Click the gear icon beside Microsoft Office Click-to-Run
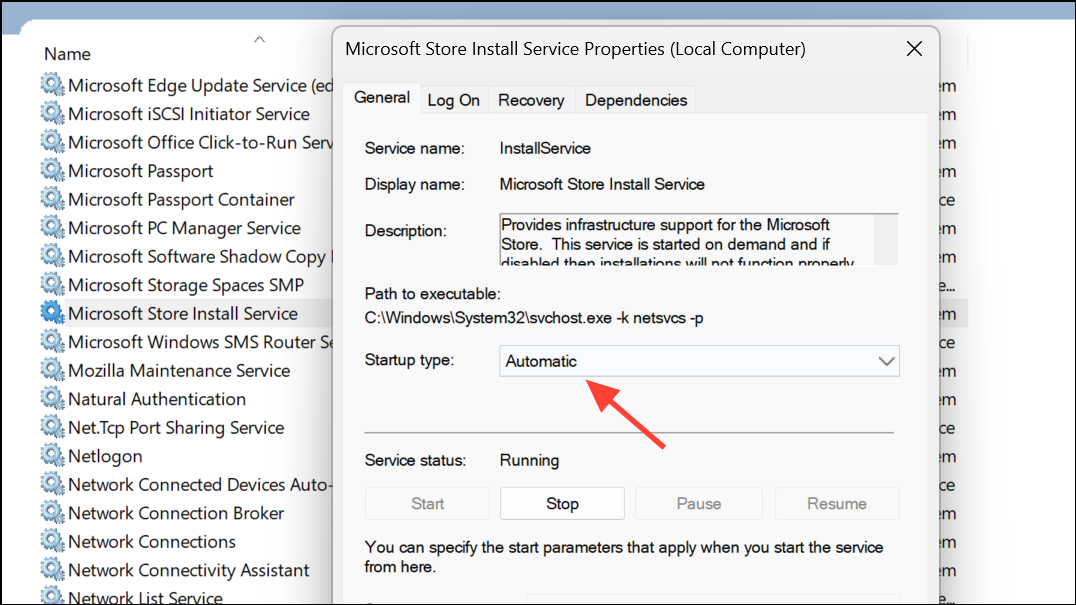The height and width of the screenshot is (605, 1076). pos(52,141)
